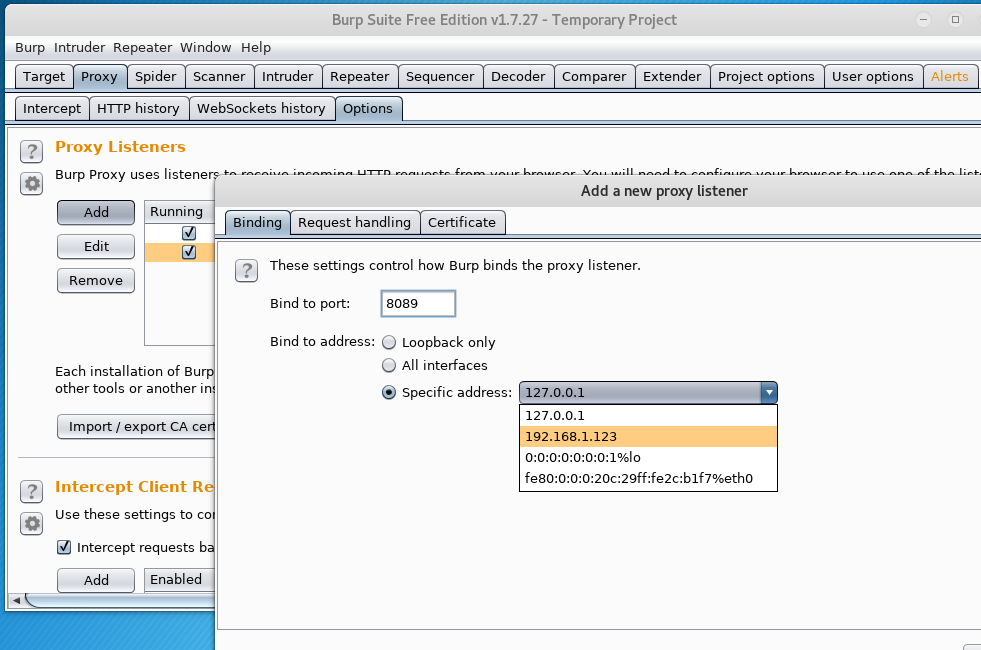
Task: Select Specific address radio button
Action: coord(389,392)
